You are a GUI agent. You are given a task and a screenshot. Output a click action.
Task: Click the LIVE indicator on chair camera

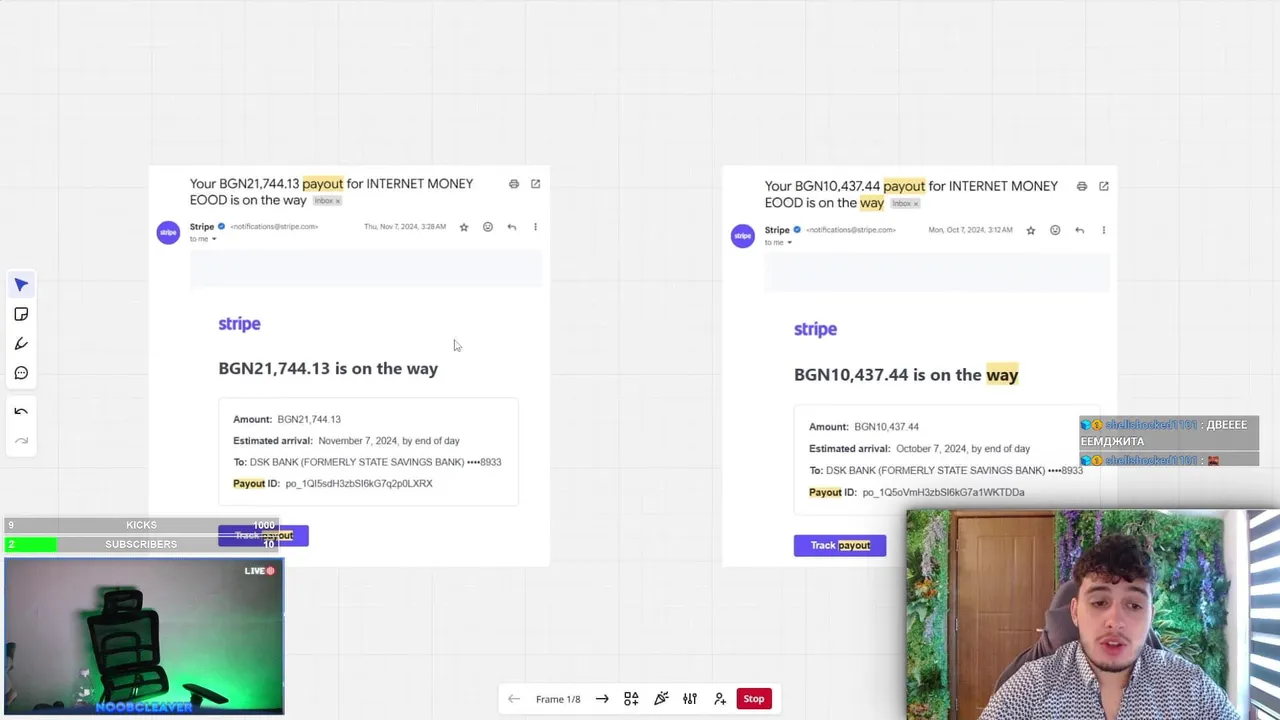259,571
